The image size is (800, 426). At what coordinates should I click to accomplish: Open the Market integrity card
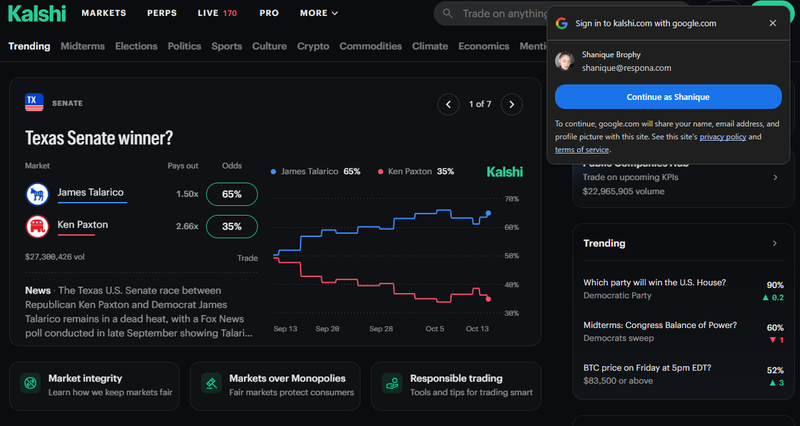coord(94,386)
